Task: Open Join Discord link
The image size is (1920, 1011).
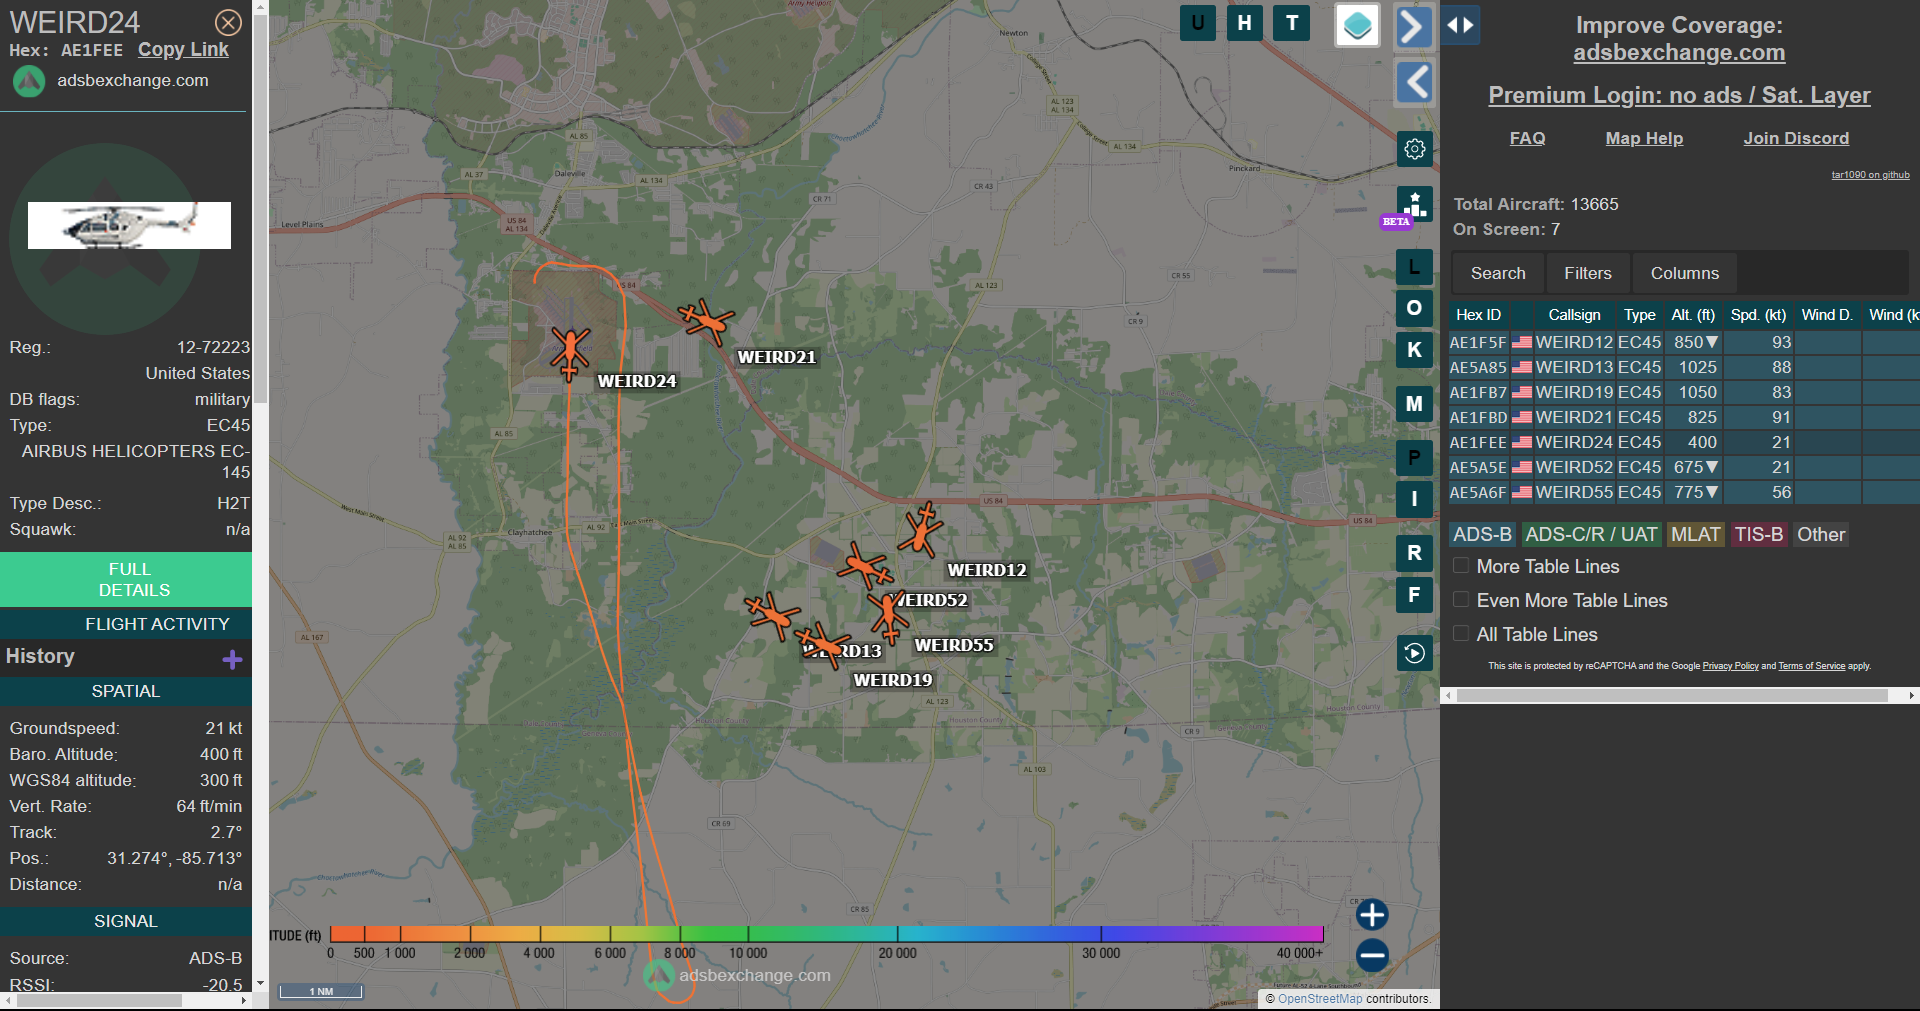Action: tap(1796, 138)
